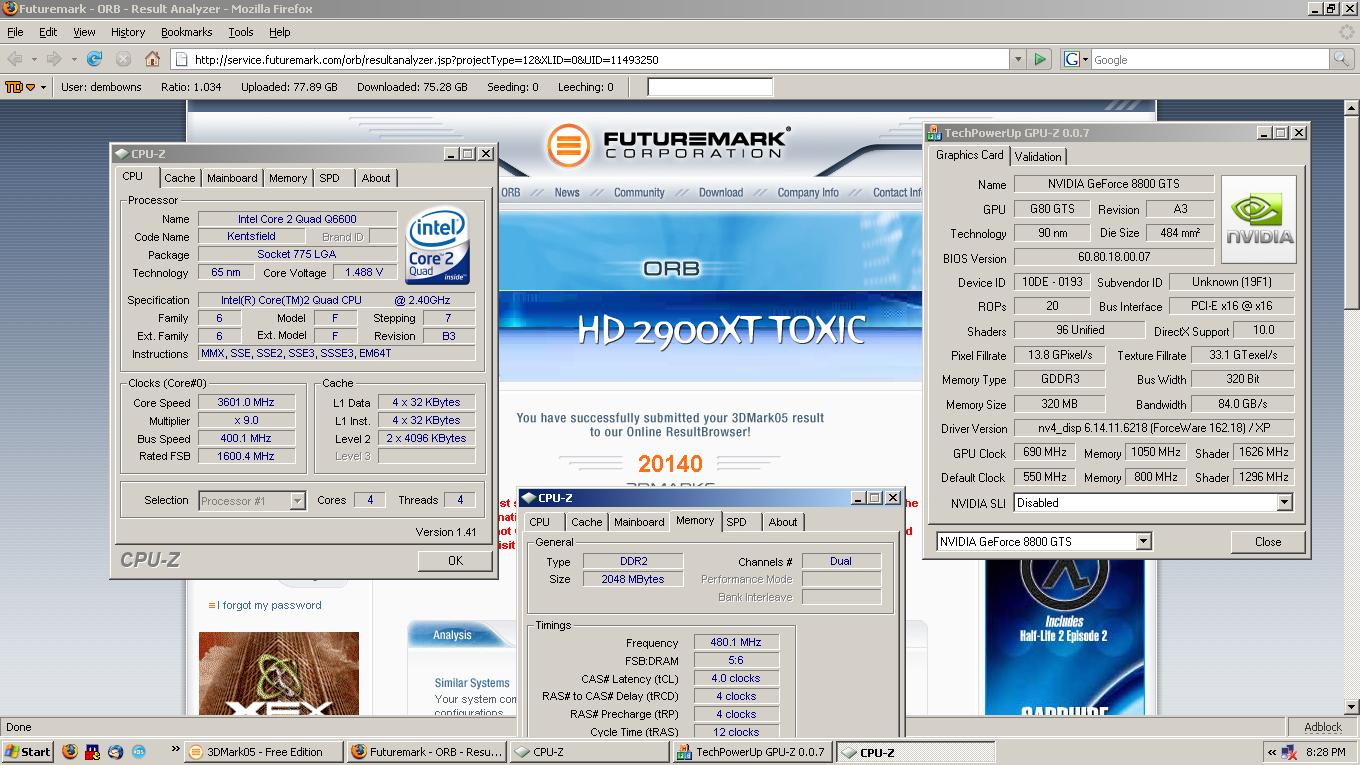This screenshot has width=1360, height=765.
Task: Expand hidden tray icons with the chevron
Action: coord(1272,752)
